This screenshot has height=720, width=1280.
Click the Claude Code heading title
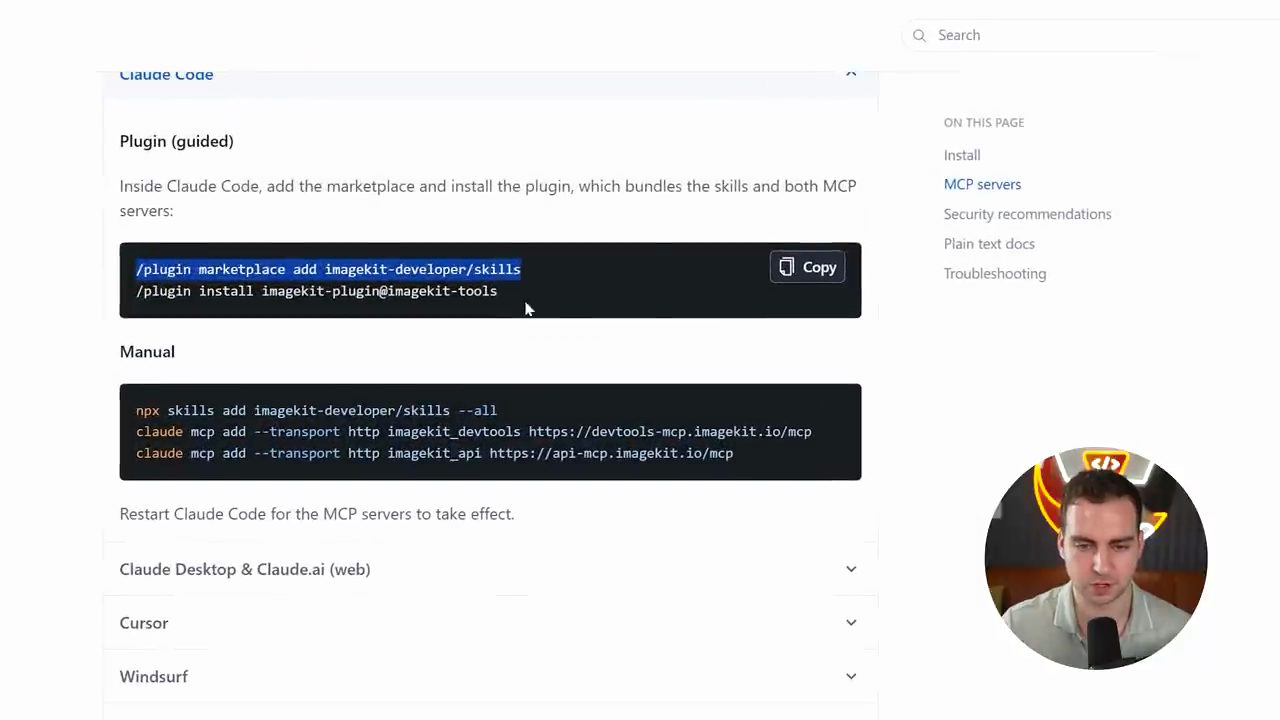pos(166,74)
